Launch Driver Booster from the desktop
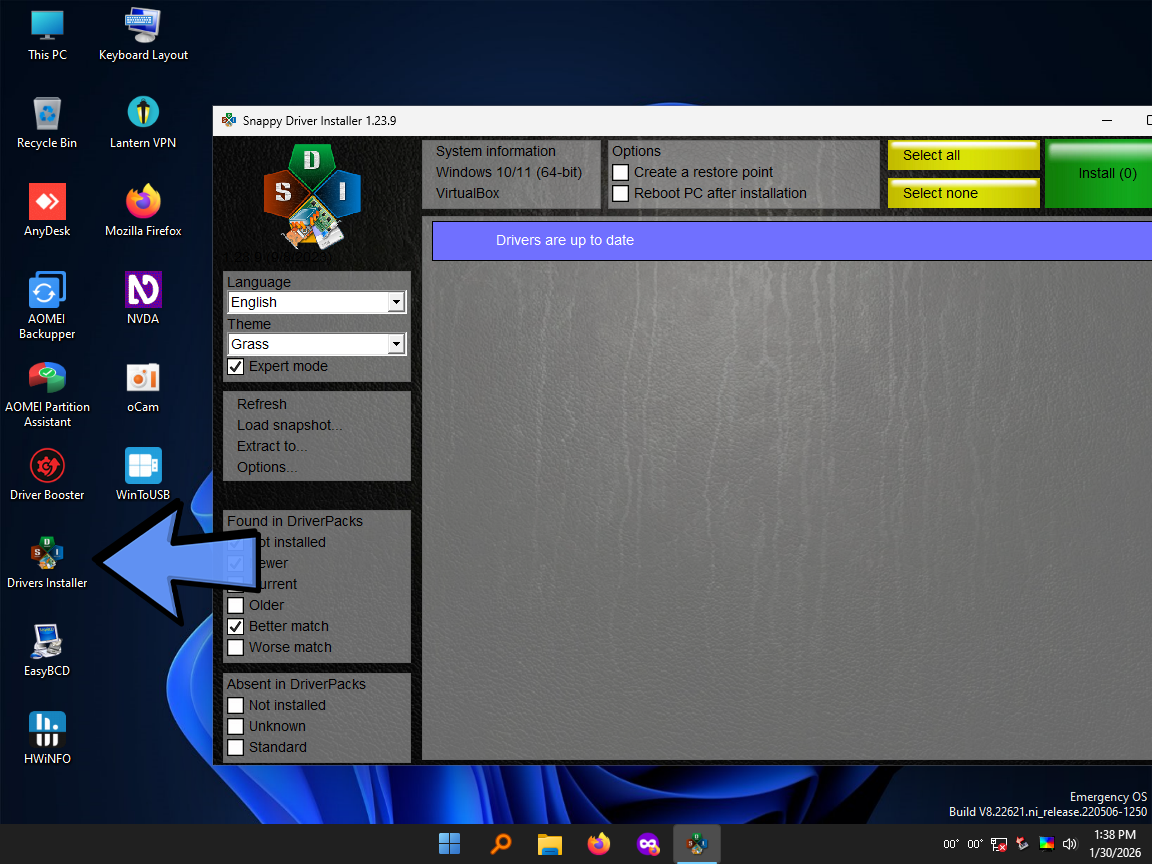The width and height of the screenshot is (1152, 864). 46,465
